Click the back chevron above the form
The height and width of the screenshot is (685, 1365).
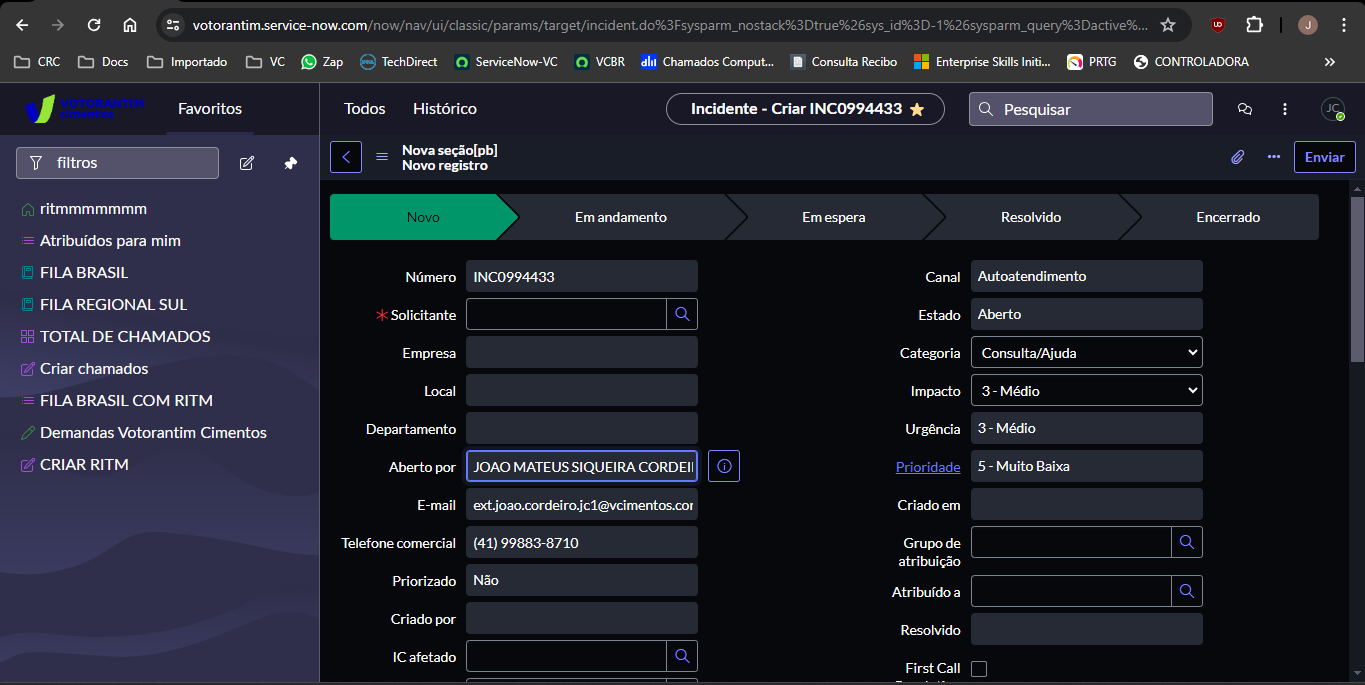[x=345, y=156]
